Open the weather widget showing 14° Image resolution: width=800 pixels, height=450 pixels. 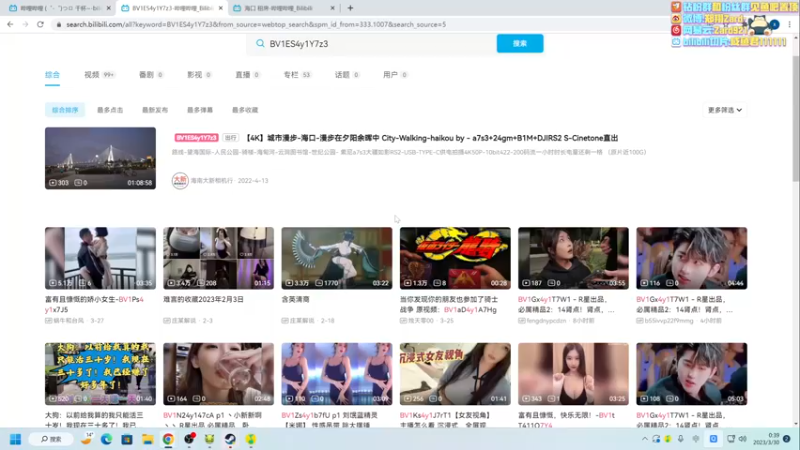(x=86, y=439)
